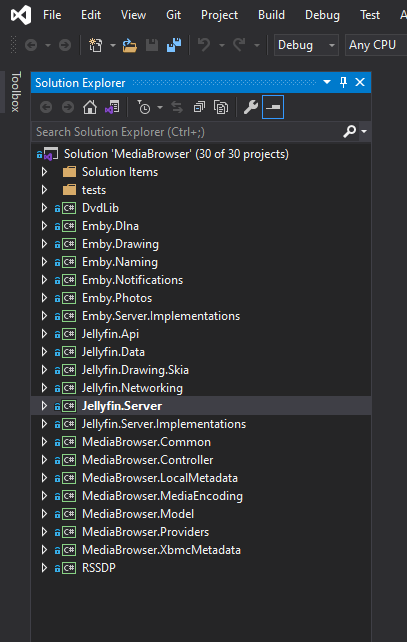Open the Toolbox side tab
The height and width of the screenshot is (642, 407).
pyautogui.click(x=15, y=92)
